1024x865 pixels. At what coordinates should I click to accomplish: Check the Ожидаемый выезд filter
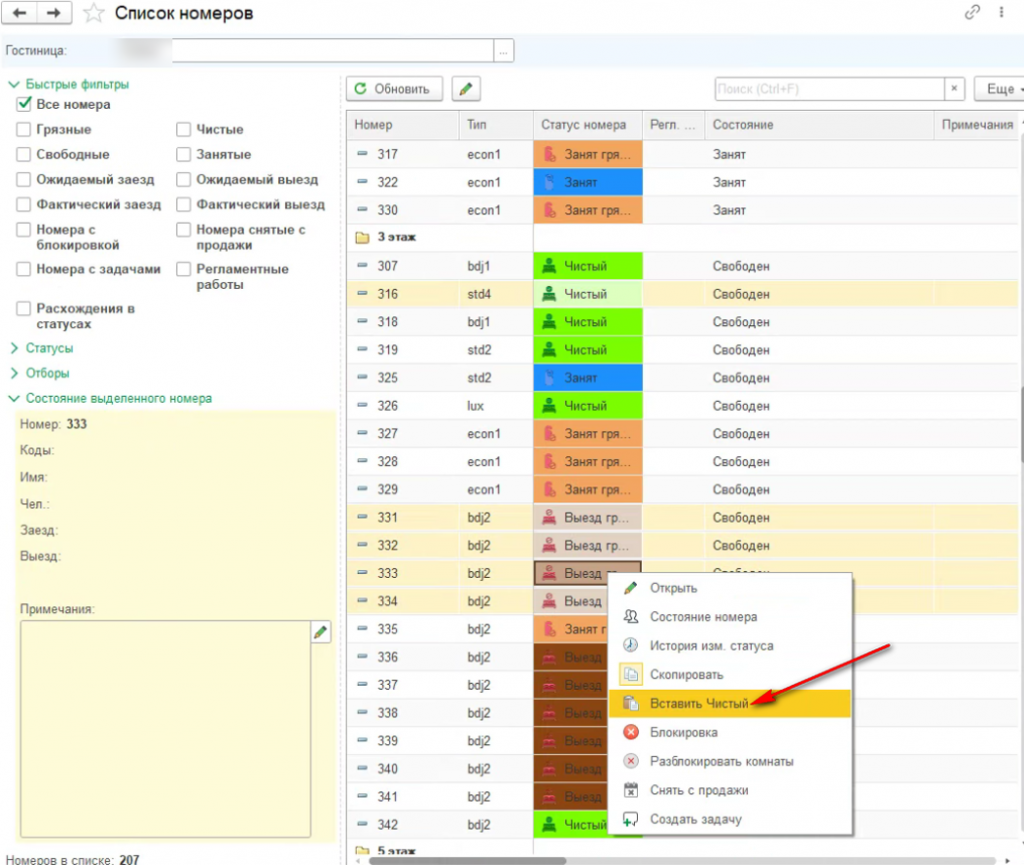(x=184, y=180)
